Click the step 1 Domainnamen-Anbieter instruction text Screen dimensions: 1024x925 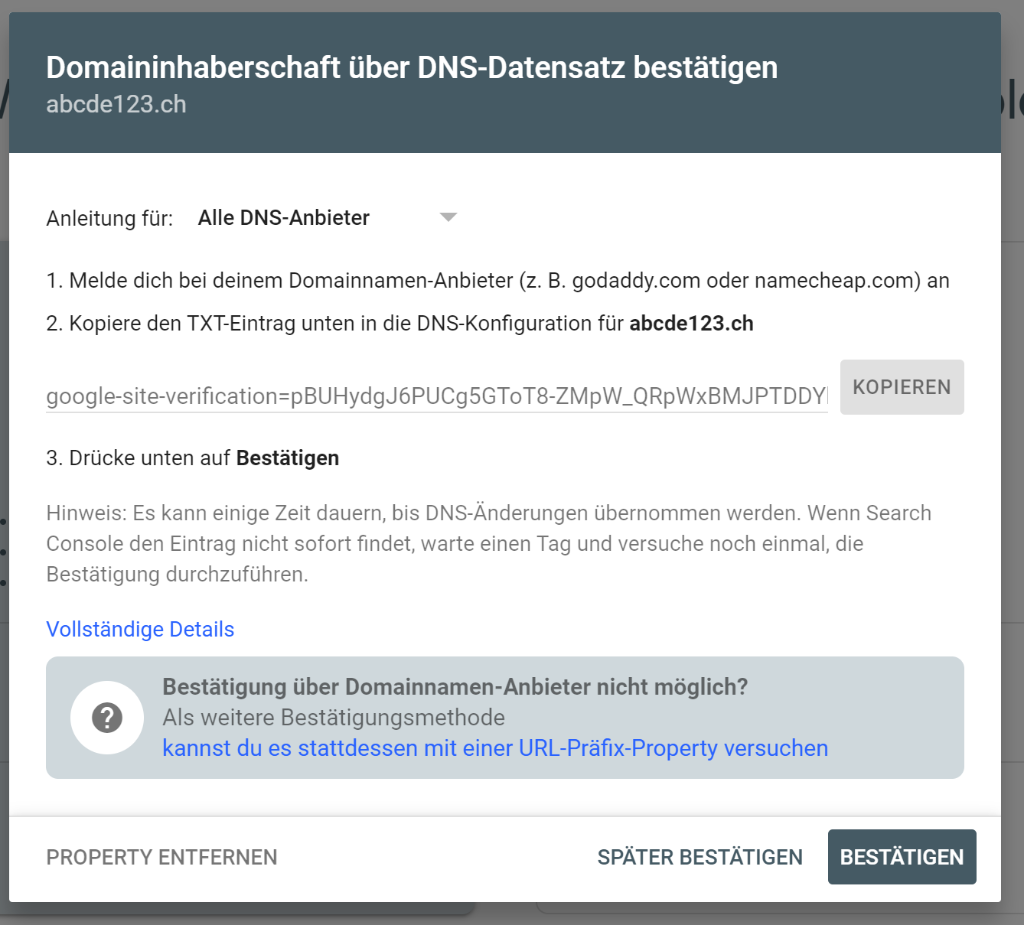point(498,281)
